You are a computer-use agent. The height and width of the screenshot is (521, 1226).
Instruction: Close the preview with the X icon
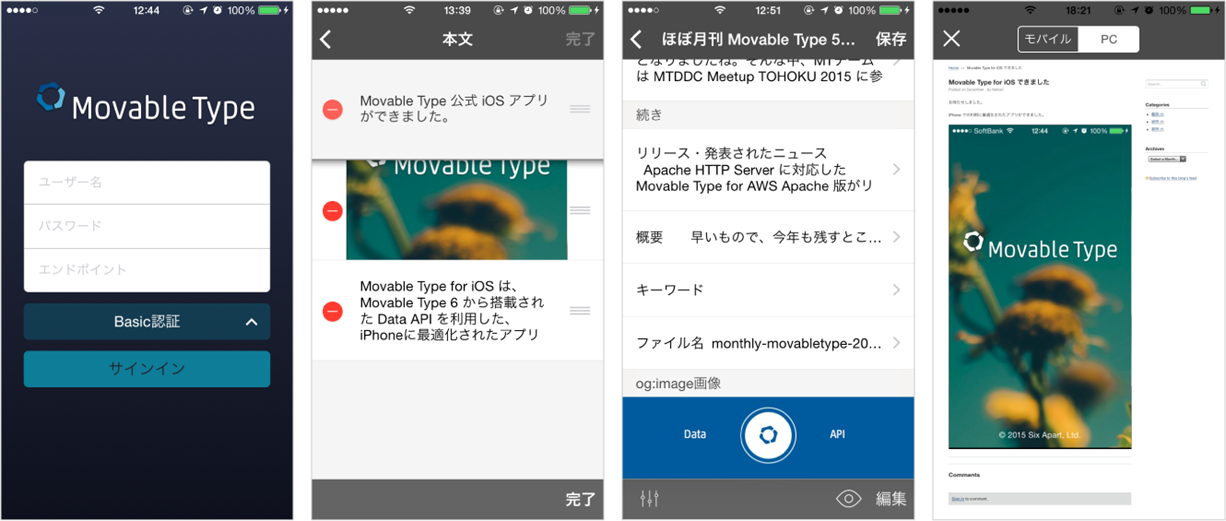pyautogui.click(x=952, y=39)
